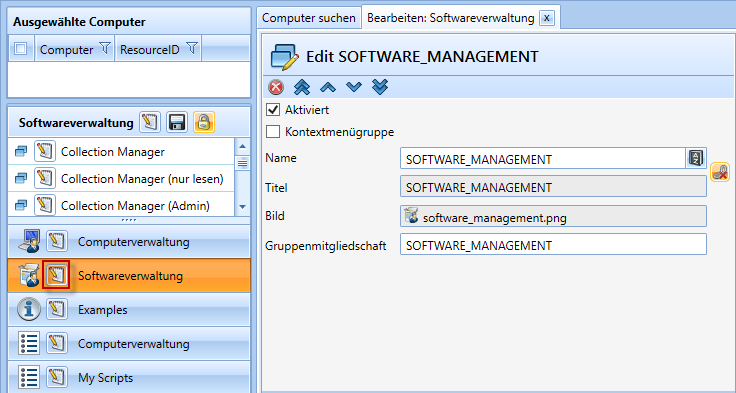Edit Collection Manager (nur lesen) via notepad icon

point(45,178)
